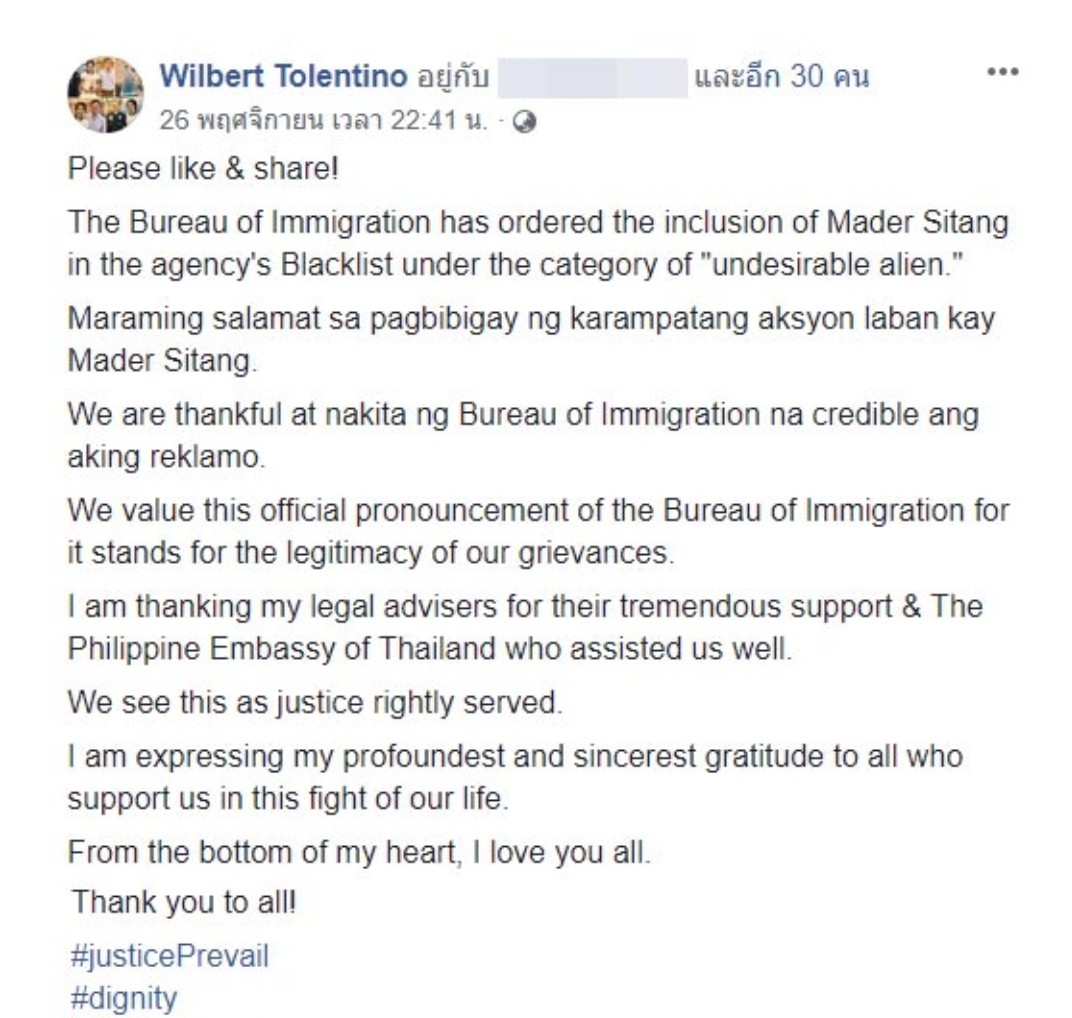Click the globe public privacy icon
Screen dimensions: 1072x1018
(524, 122)
